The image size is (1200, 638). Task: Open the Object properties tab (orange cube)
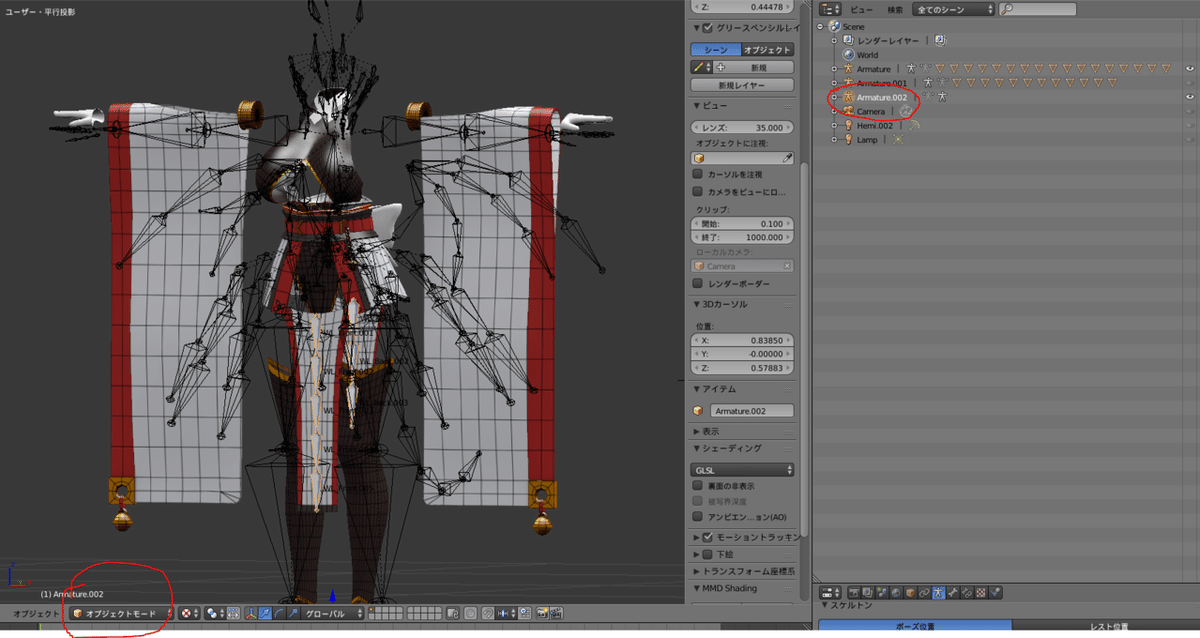(910, 593)
